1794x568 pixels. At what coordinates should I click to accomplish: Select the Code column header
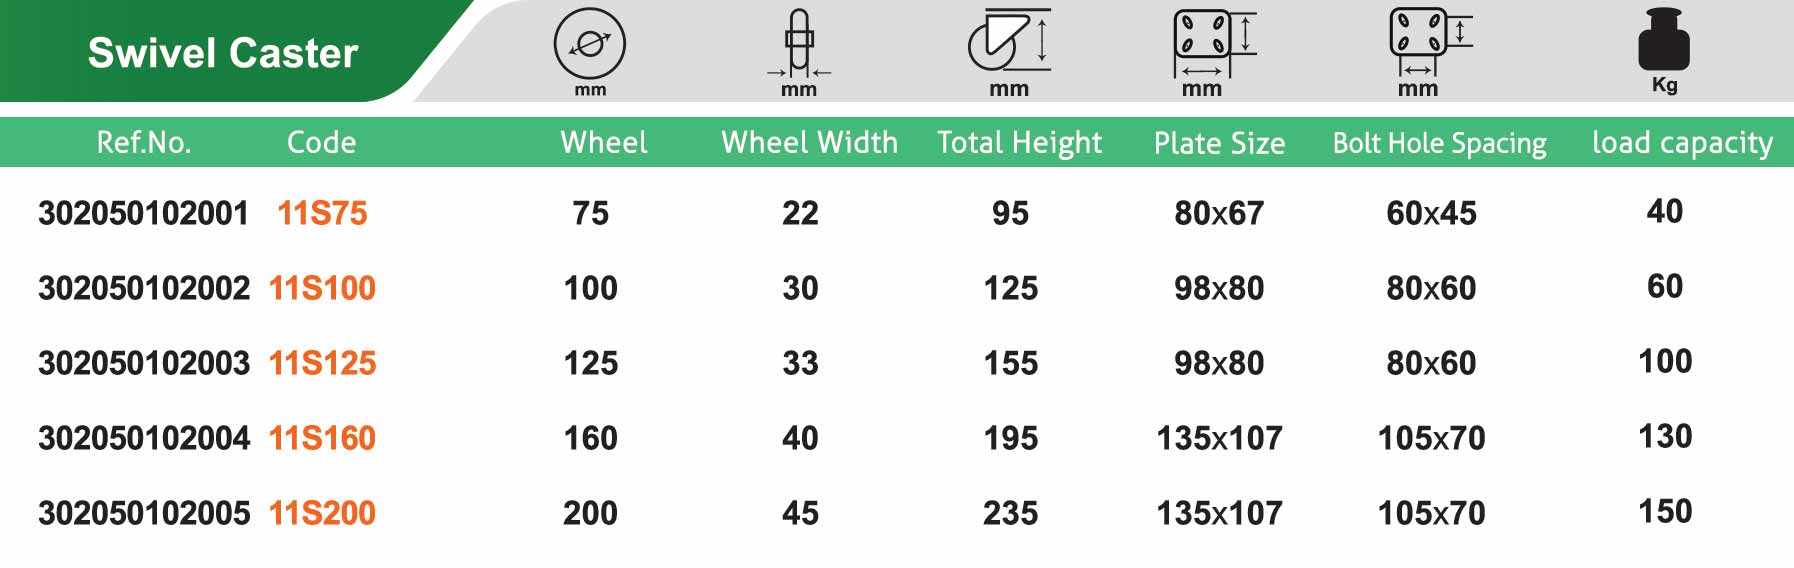pos(321,142)
